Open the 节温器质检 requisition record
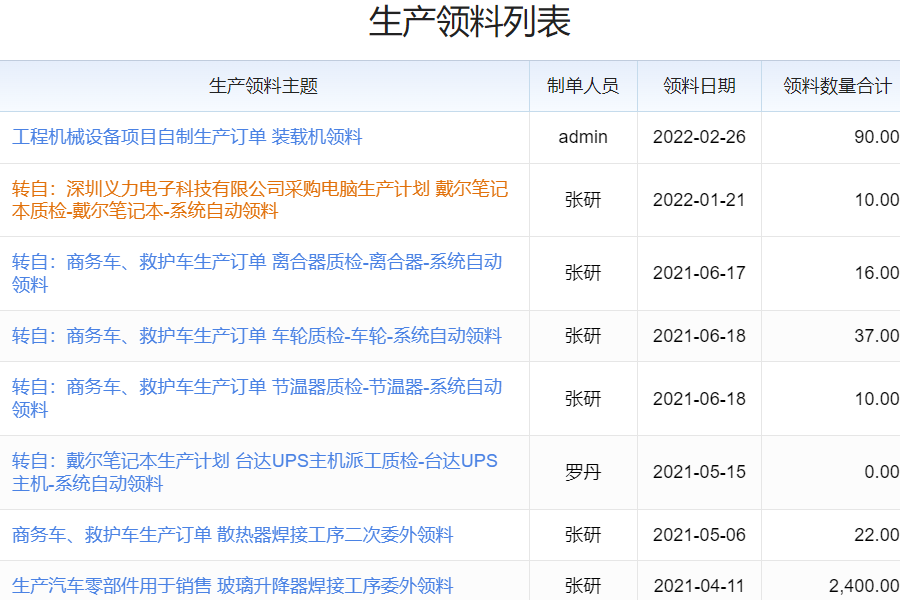Image resolution: width=900 pixels, height=600 pixels. click(257, 398)
